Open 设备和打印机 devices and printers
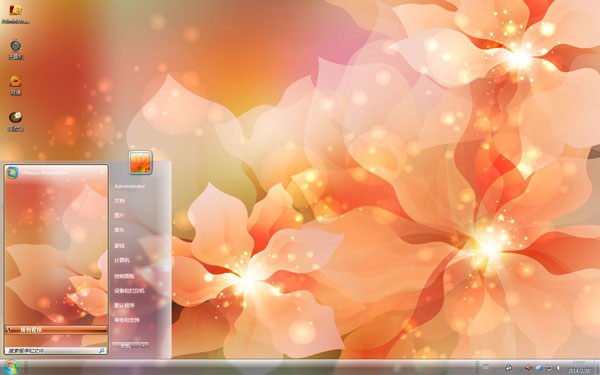 (x=129, y=291)
